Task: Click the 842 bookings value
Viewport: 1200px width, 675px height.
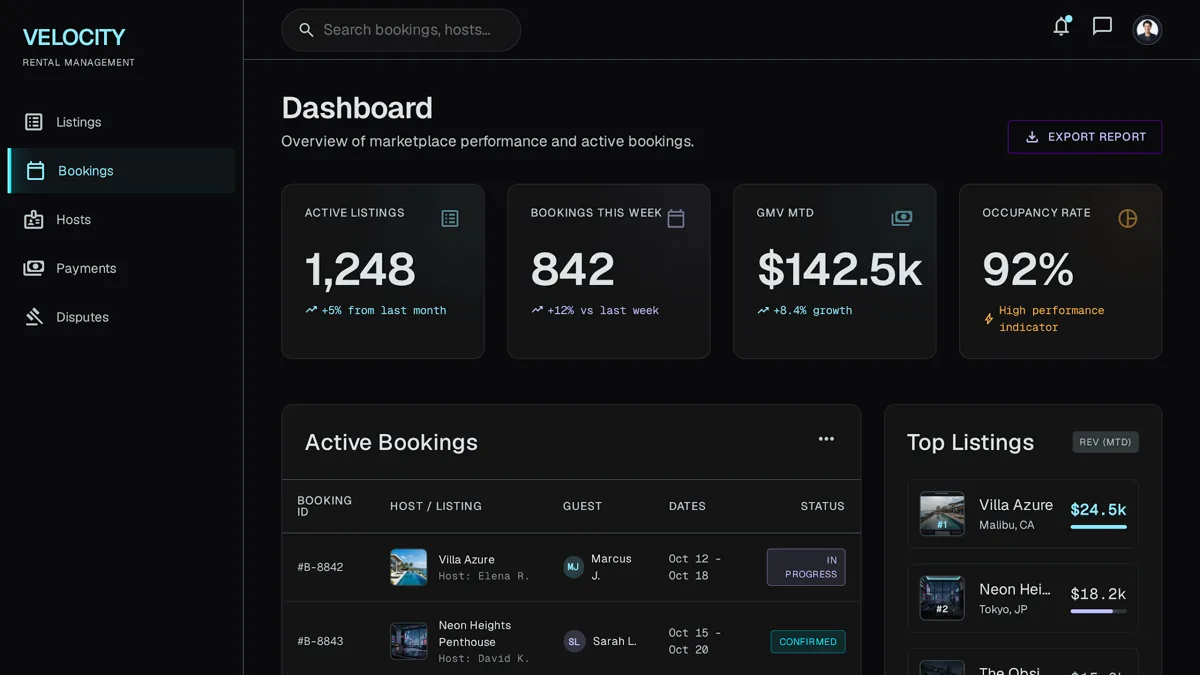Action: (x=573, y=269)
